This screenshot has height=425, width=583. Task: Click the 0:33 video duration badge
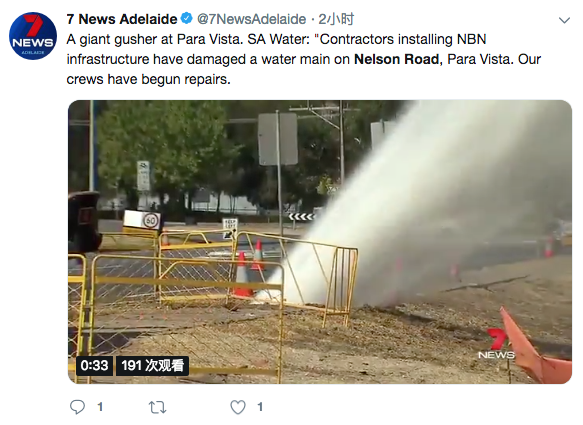94,366
